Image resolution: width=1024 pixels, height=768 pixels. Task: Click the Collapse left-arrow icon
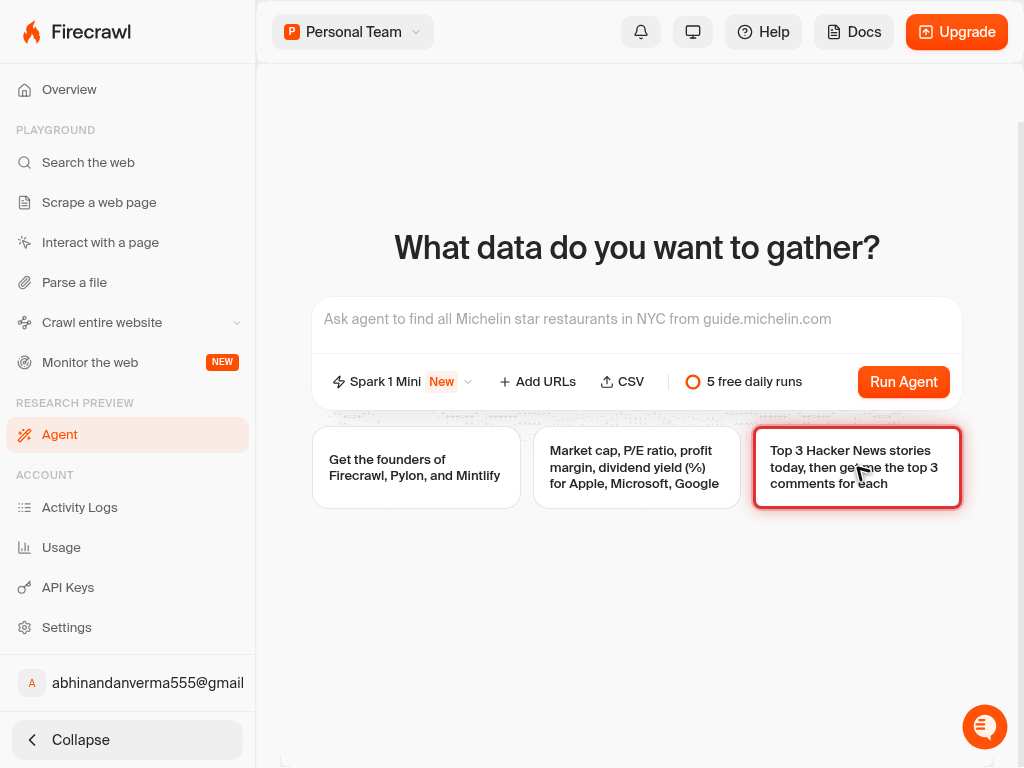[32, 740]
